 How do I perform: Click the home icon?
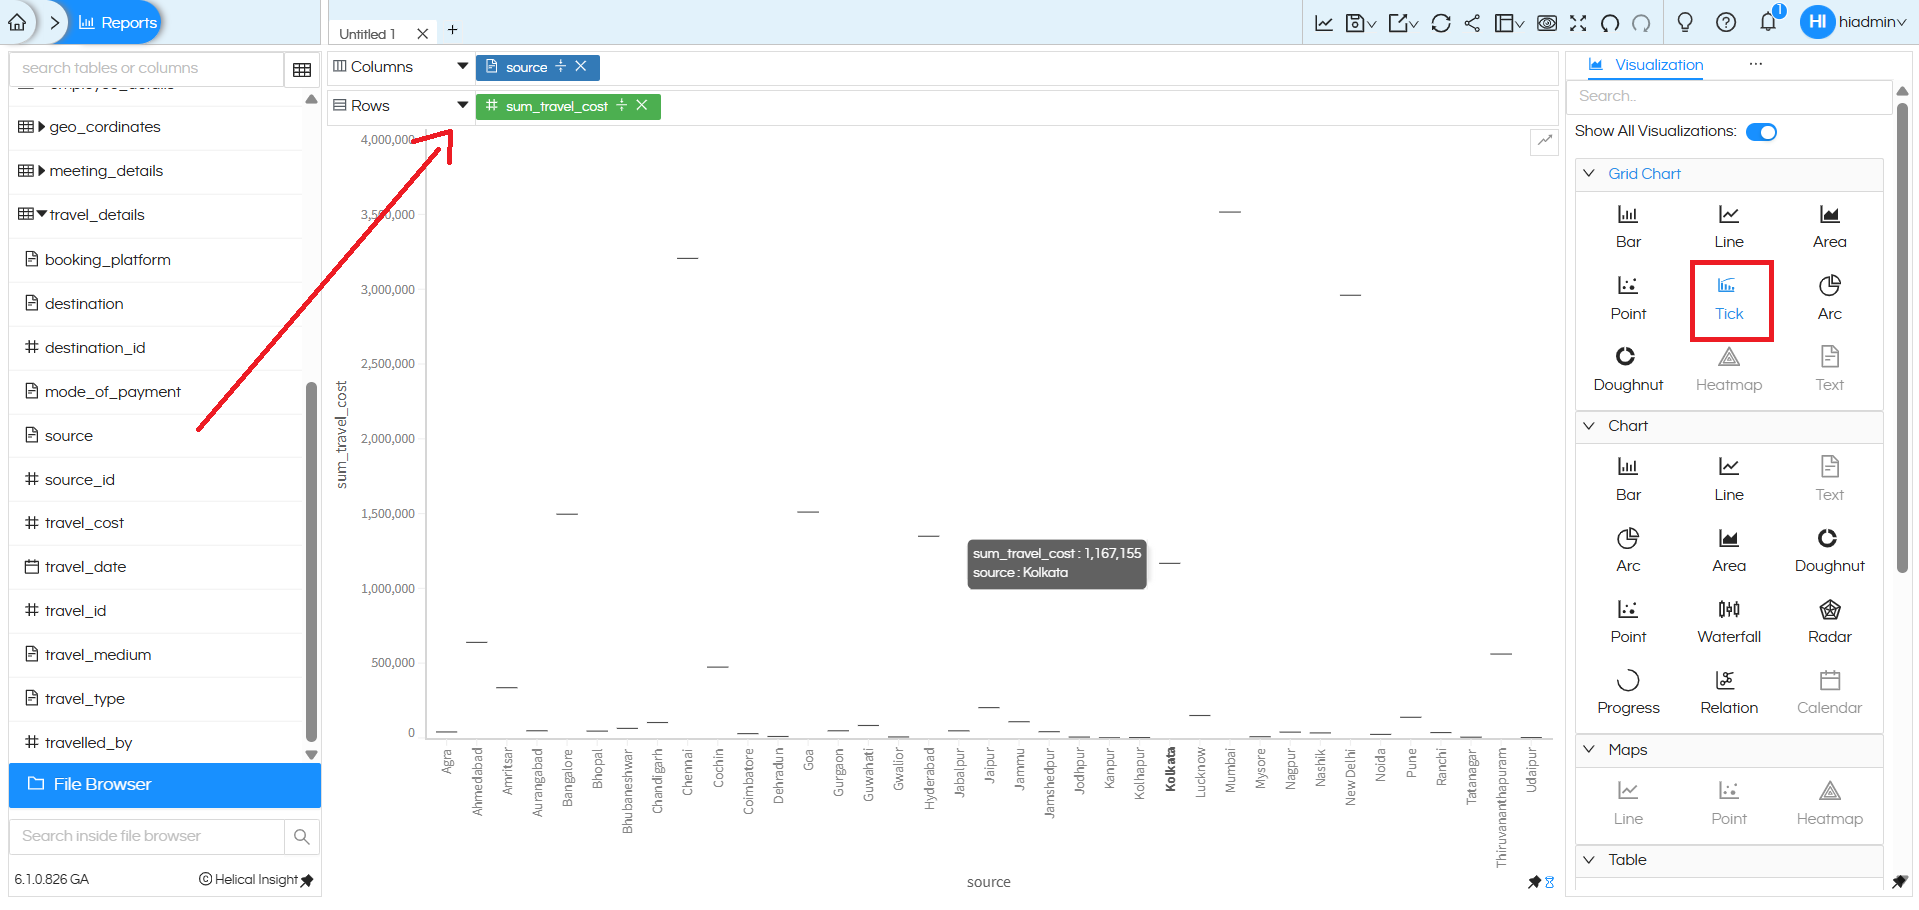pyautogui.click(x=17, y=22)
